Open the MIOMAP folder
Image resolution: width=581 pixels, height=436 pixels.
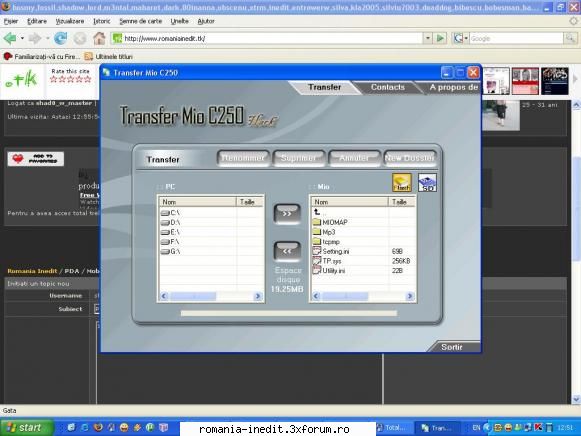(x=331, y=222)
